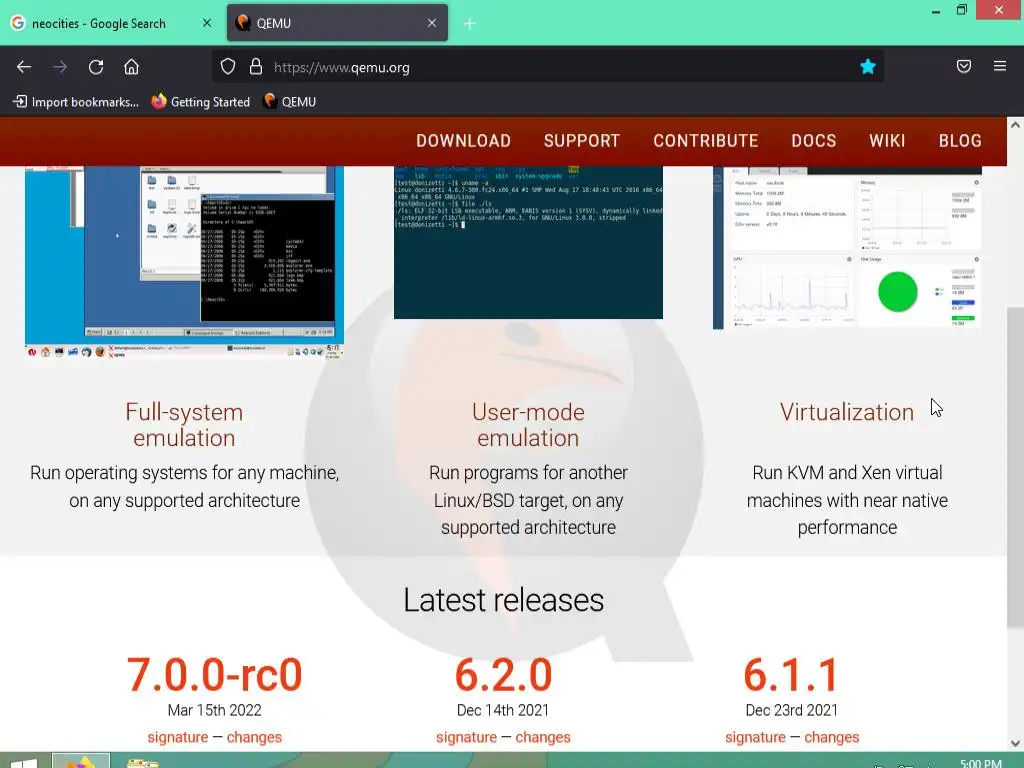Go back using the browser back arrow
The image size is (1024, 768).
(x=24, y=67)
